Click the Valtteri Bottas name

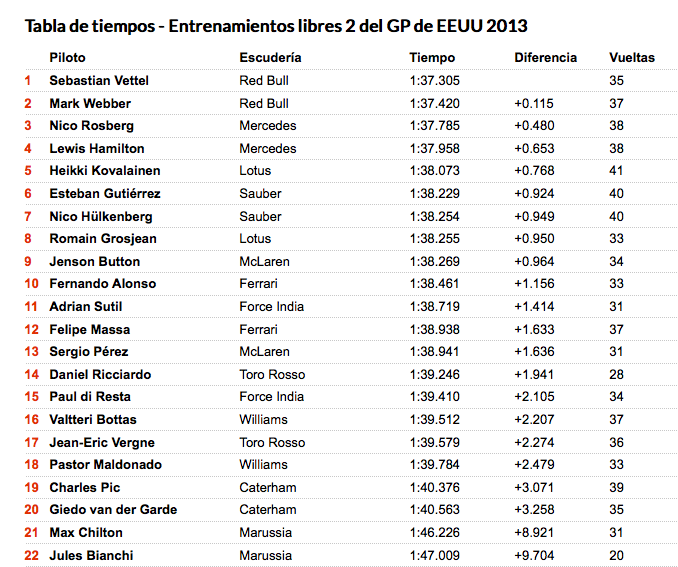(x=93, y=420)
